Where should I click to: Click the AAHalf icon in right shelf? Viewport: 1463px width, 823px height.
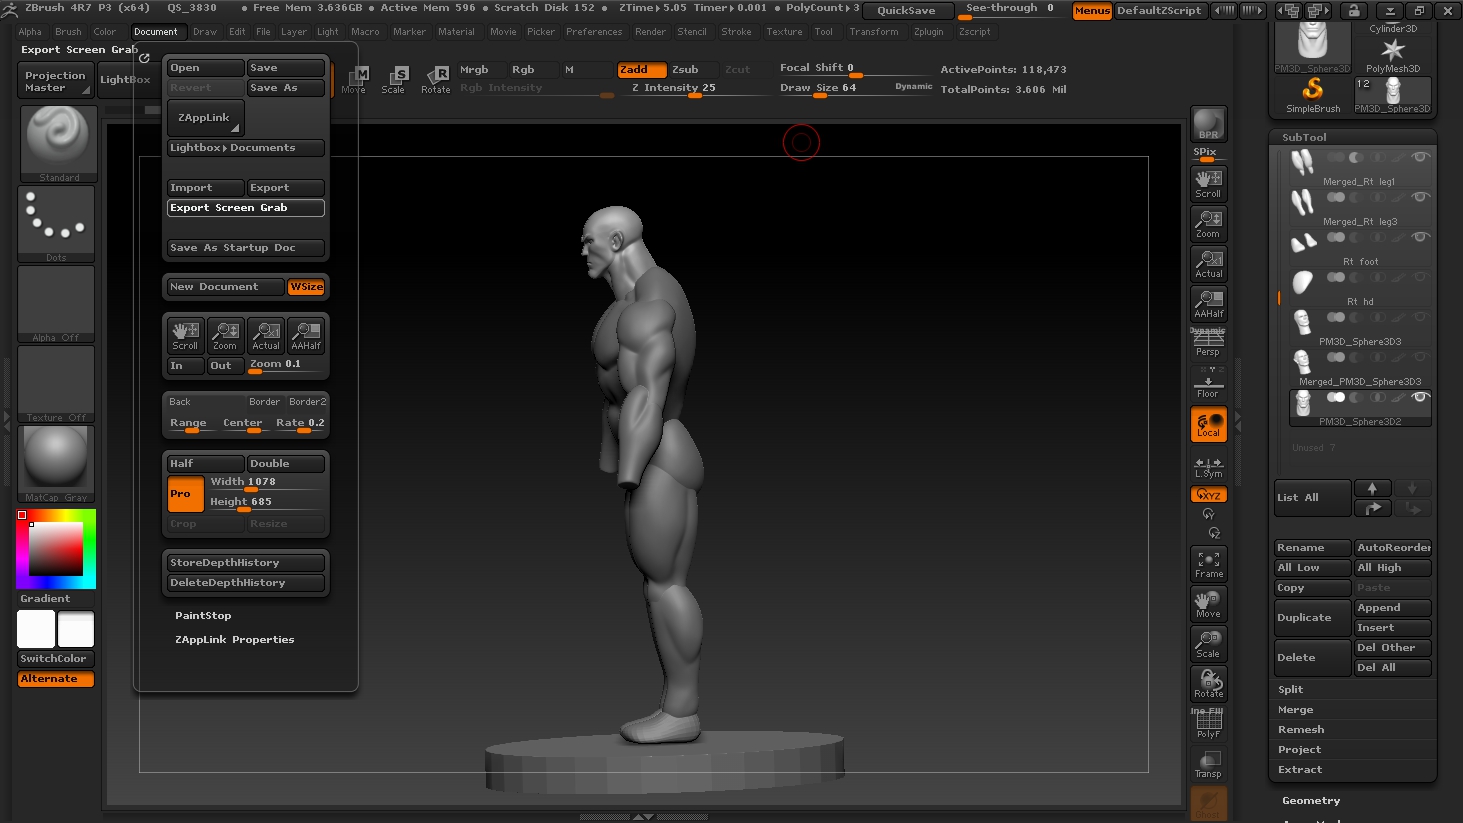click(1209, 304)
